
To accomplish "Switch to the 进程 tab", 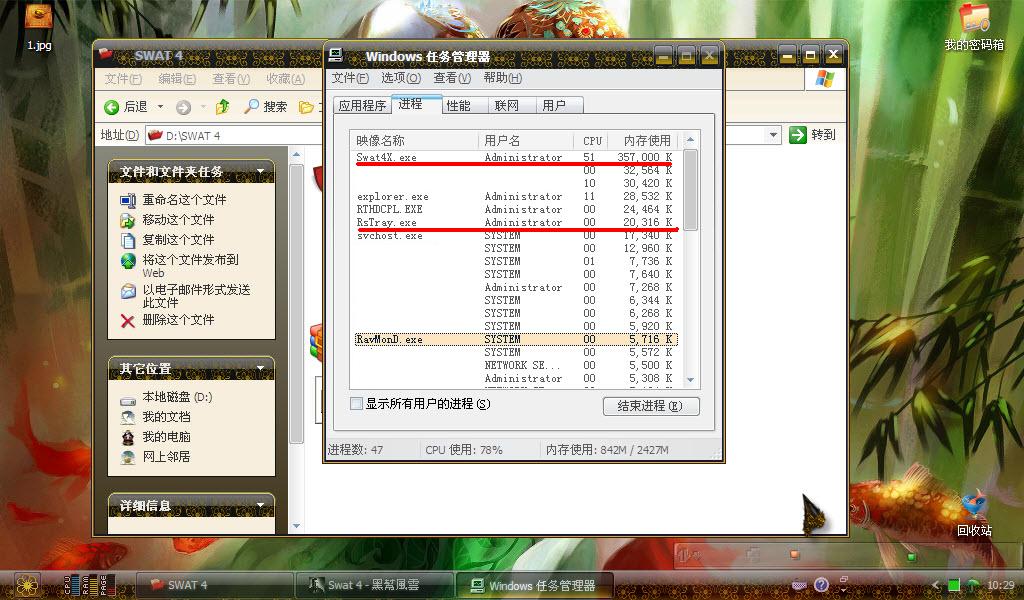I will (417, 104).
